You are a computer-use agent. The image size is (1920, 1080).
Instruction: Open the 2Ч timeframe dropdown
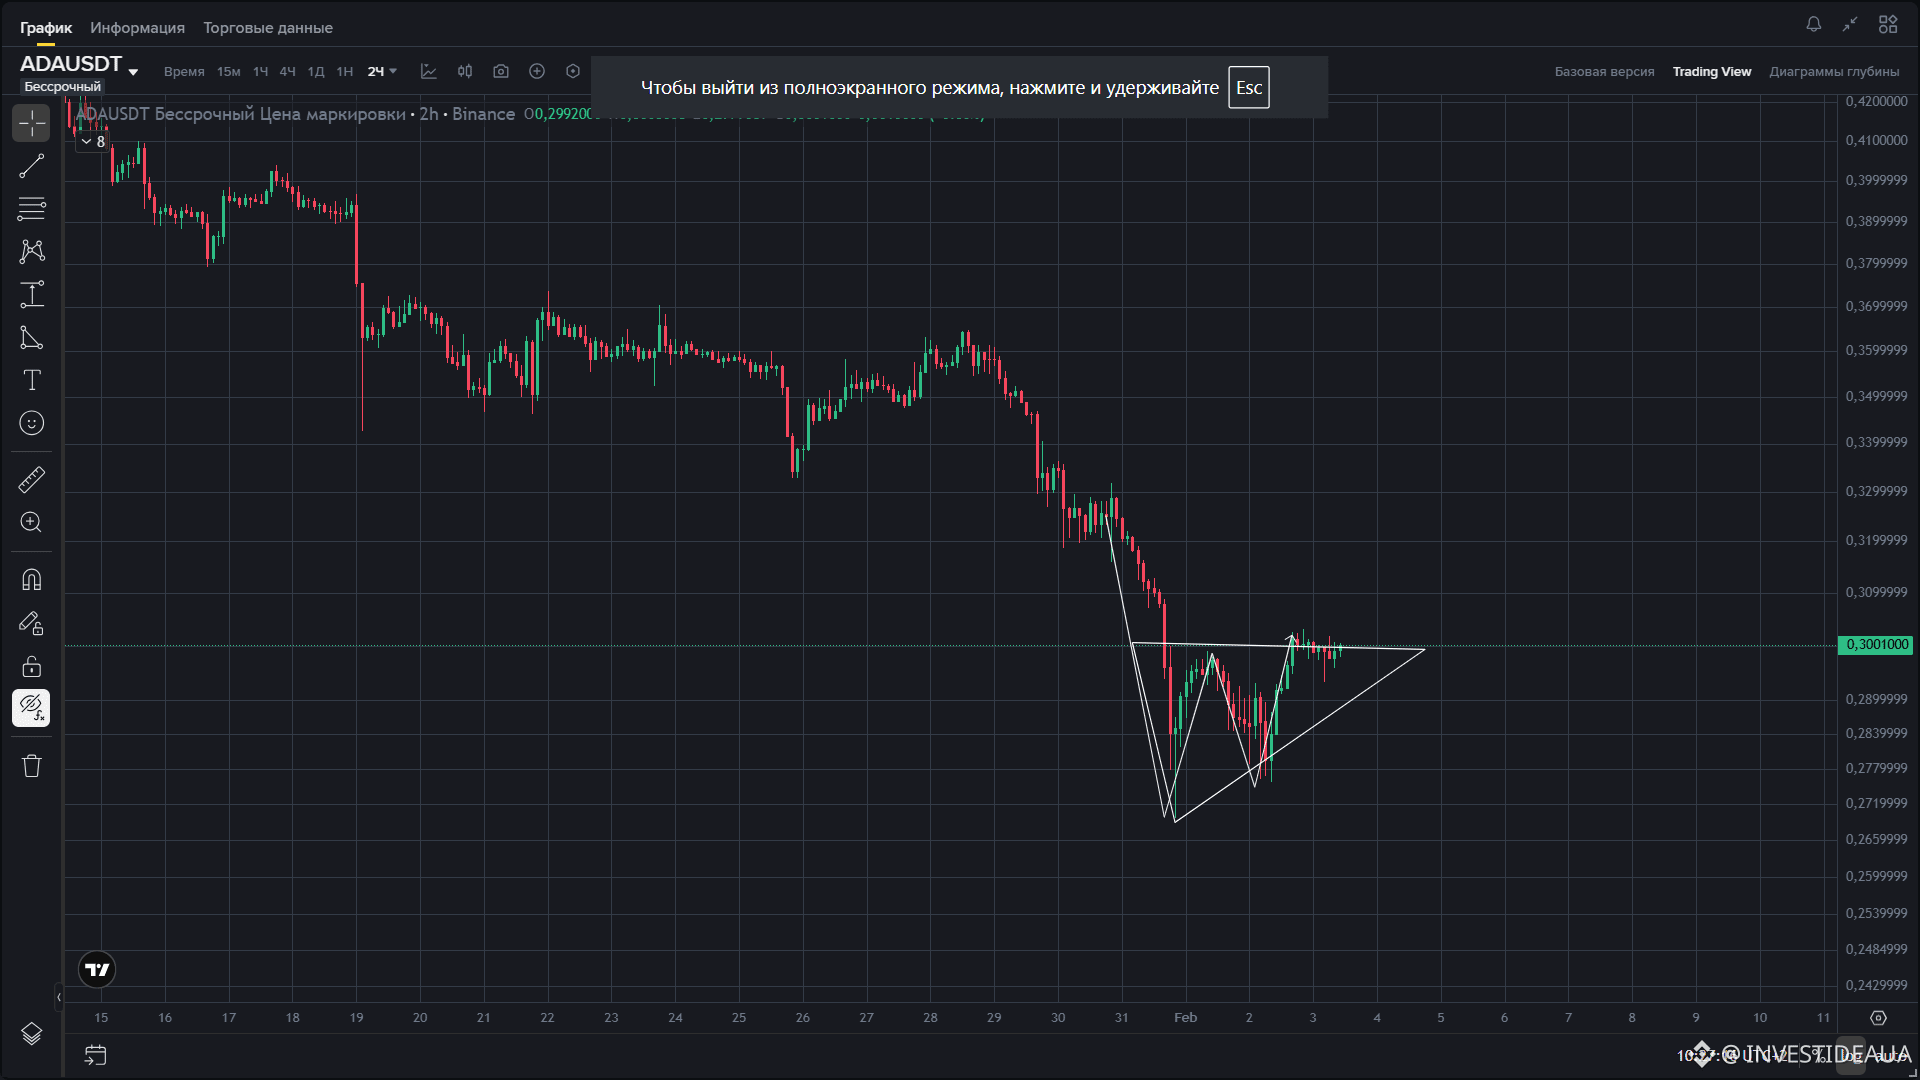(x=382, y=71)
